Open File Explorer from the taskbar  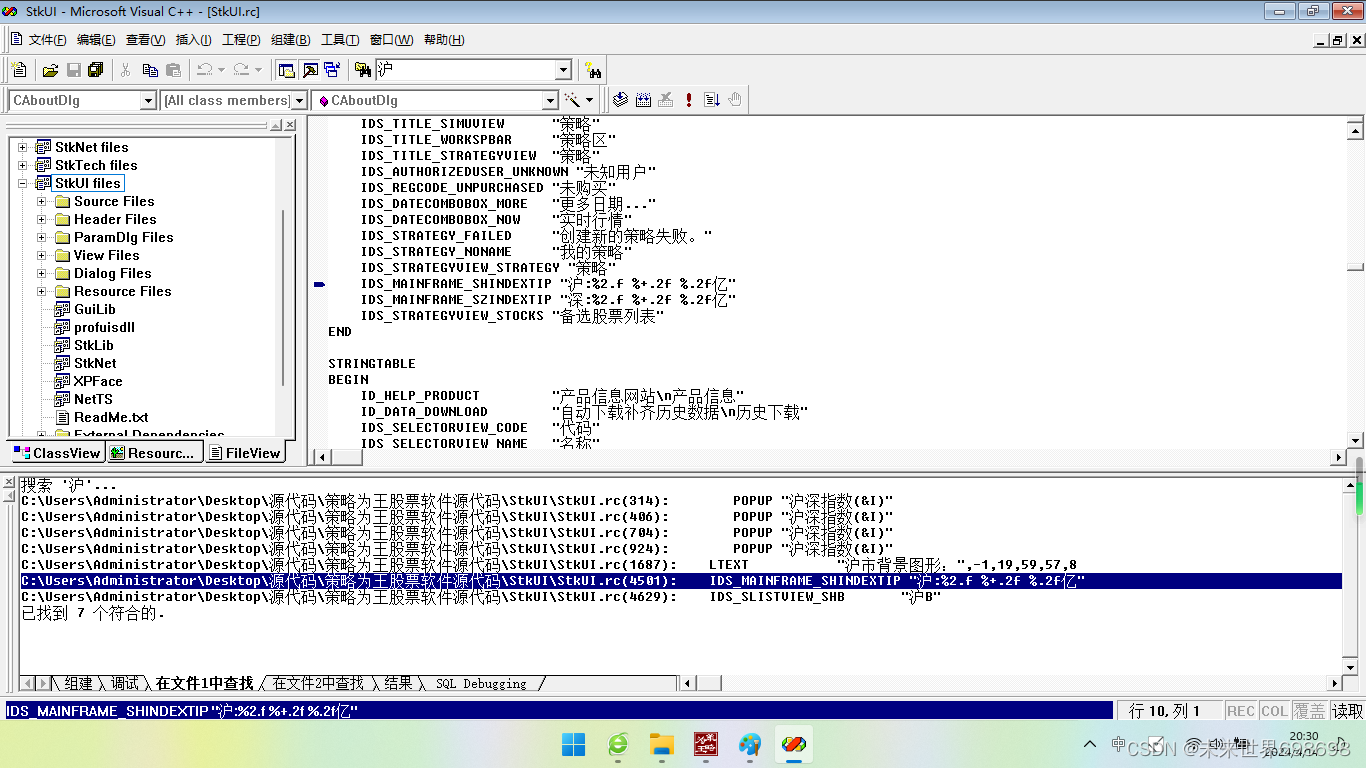tap(662, 744)
